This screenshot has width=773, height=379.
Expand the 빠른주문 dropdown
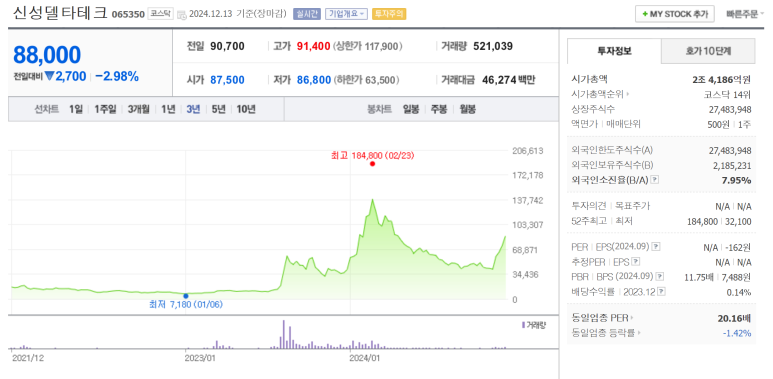tap(746, 14)
